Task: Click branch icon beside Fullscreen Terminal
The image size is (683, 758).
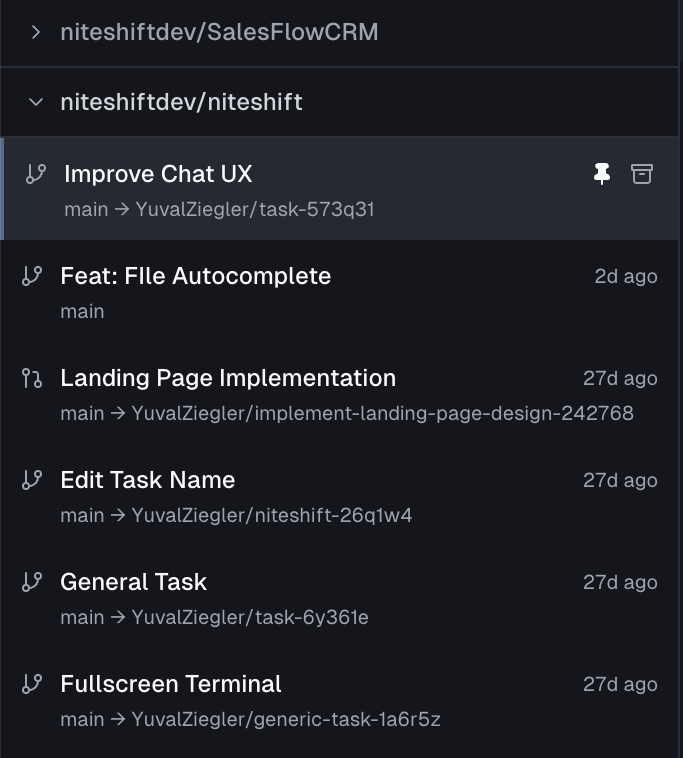Action: pos(32,684)
